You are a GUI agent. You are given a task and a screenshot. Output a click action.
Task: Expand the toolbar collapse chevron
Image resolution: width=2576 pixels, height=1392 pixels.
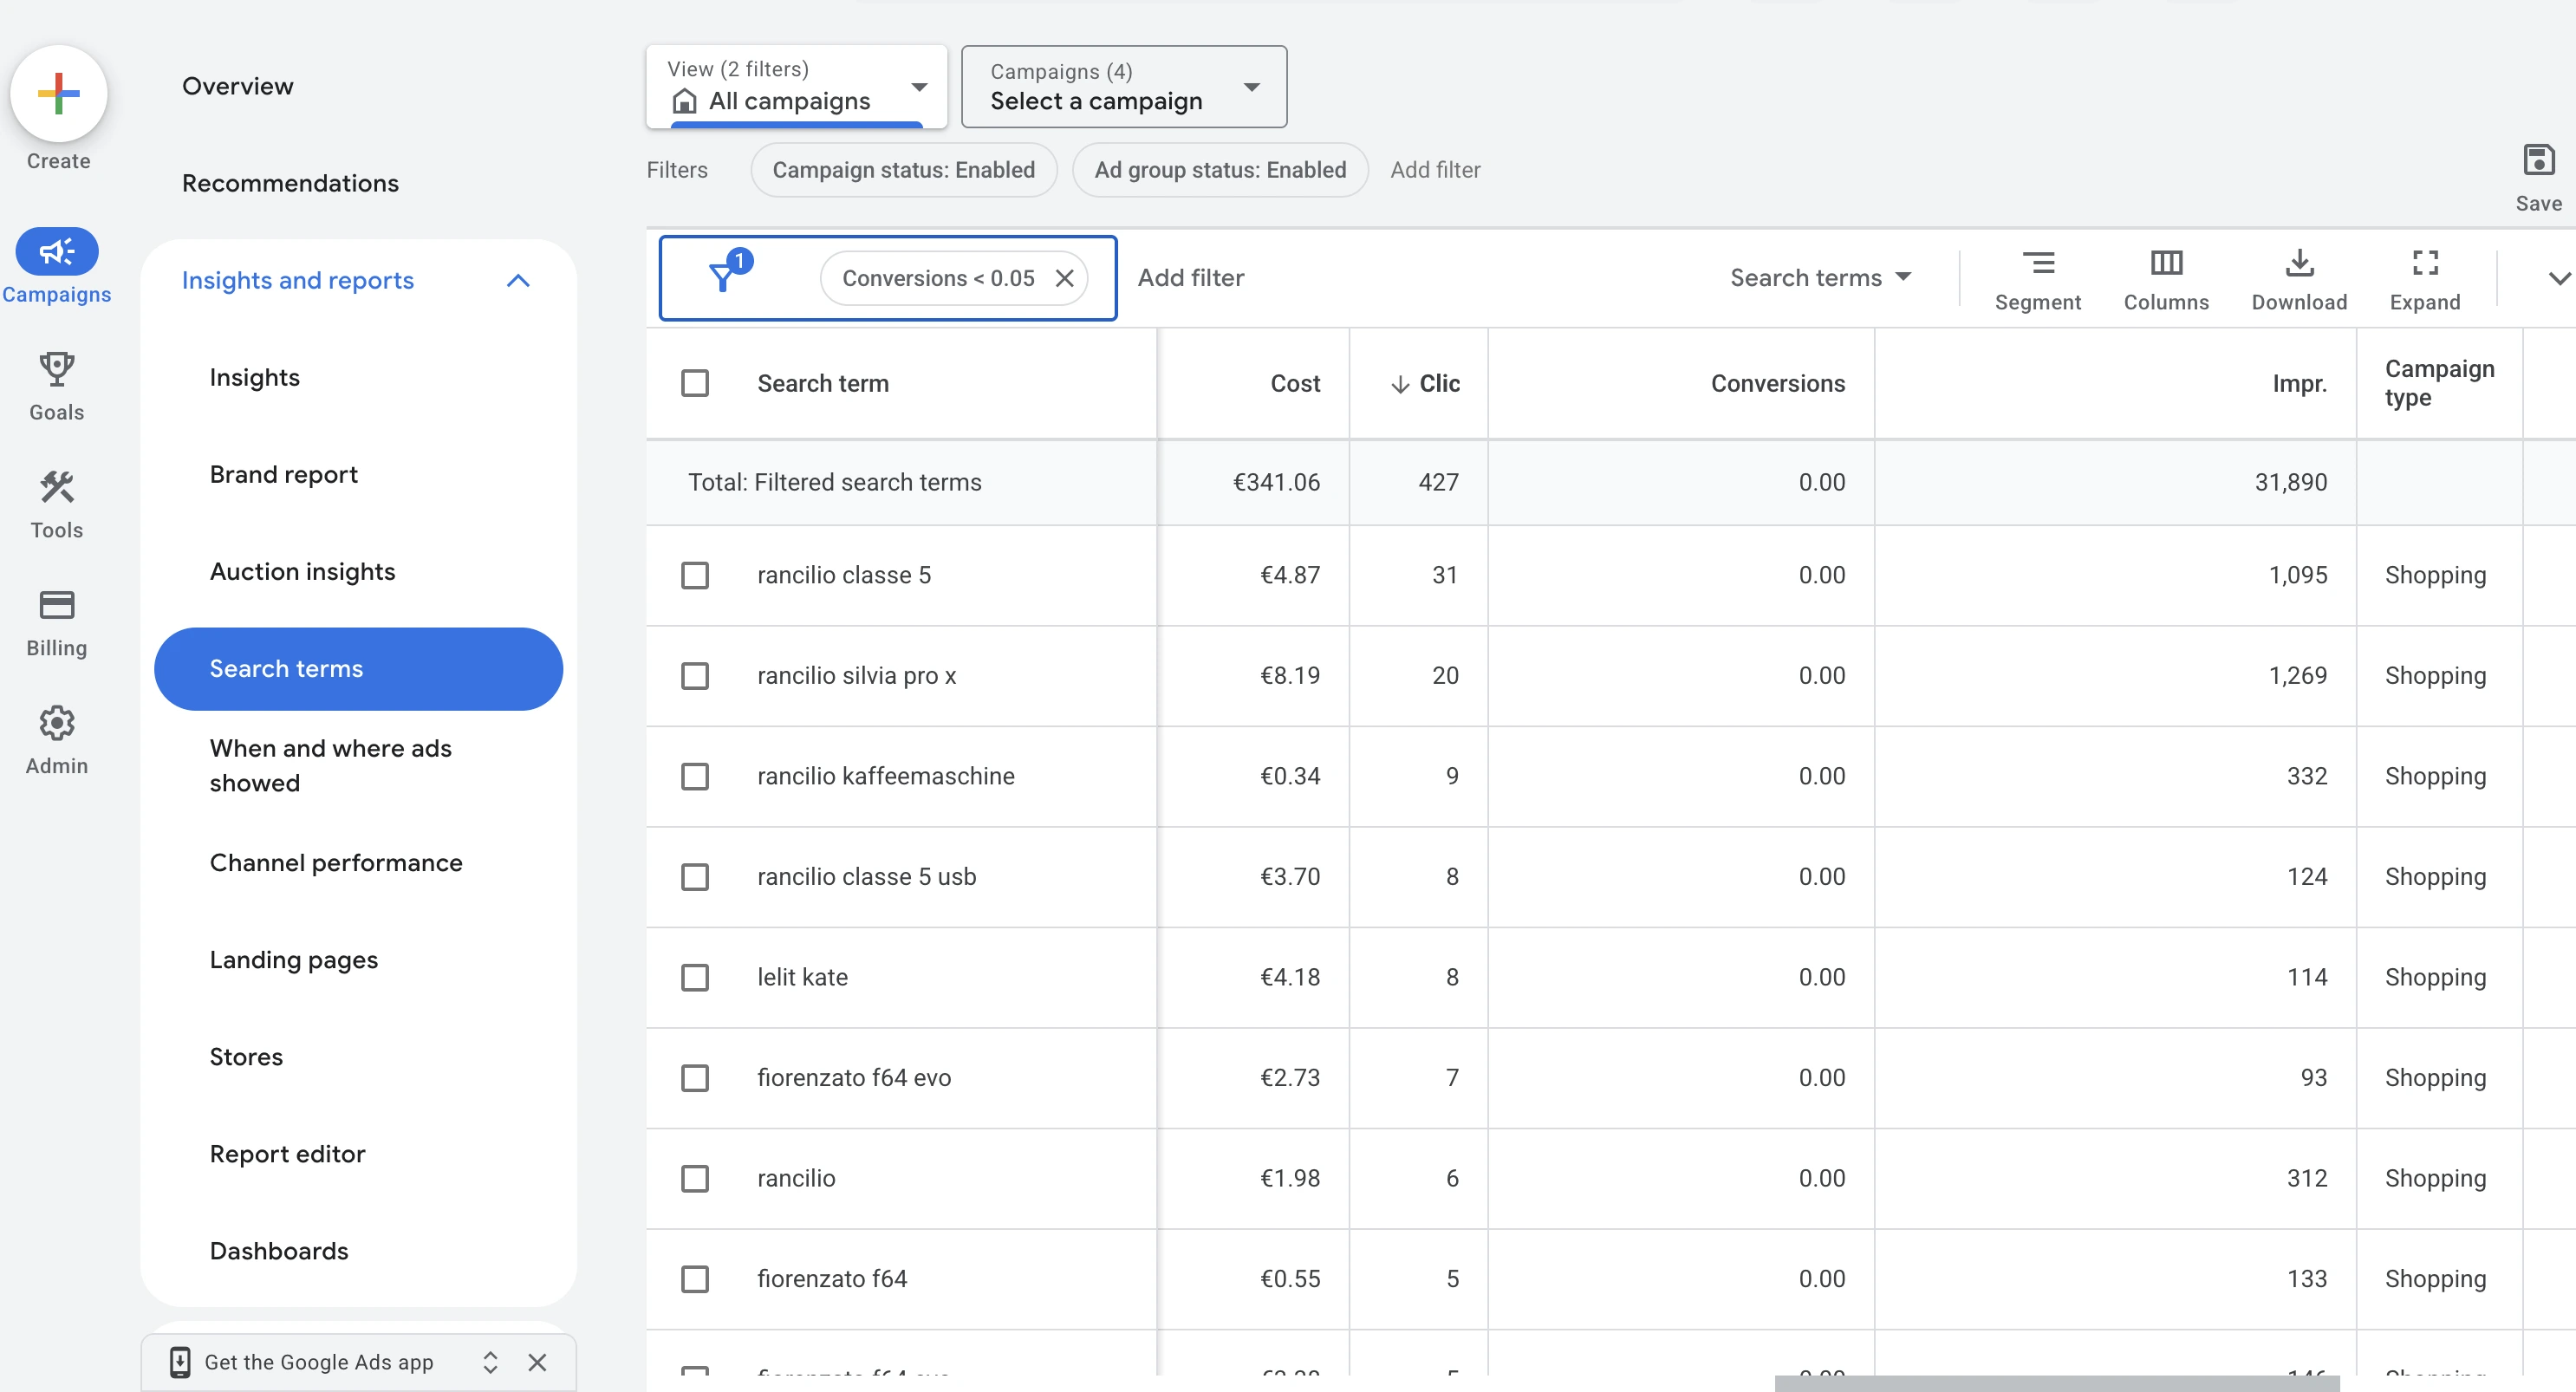[2559, 278]
